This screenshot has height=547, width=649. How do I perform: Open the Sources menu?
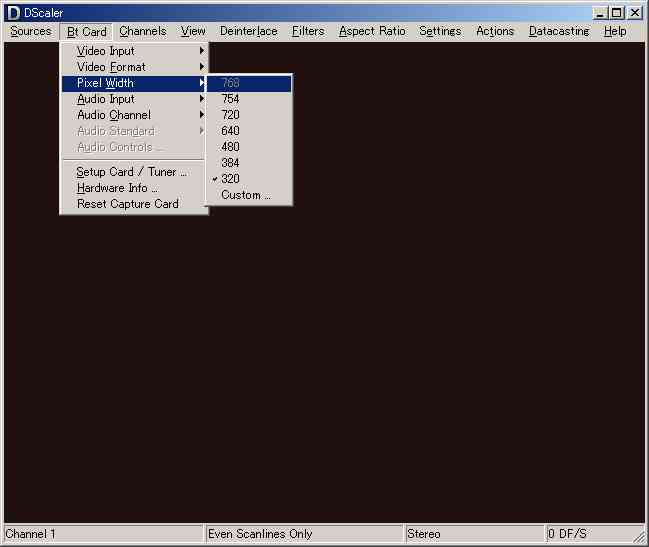coord(31,31)
